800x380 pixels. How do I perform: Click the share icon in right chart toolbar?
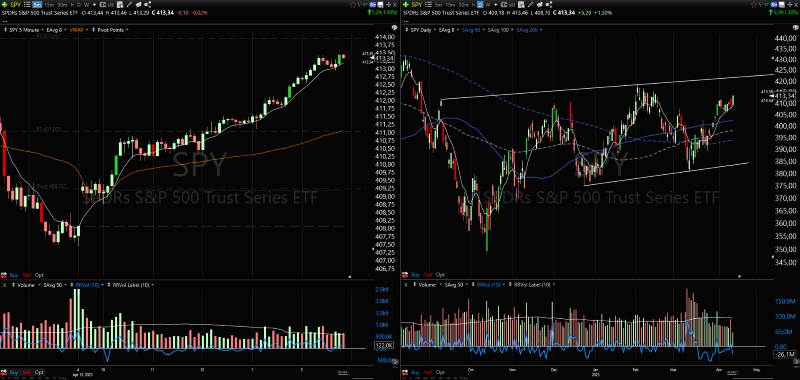549,5
